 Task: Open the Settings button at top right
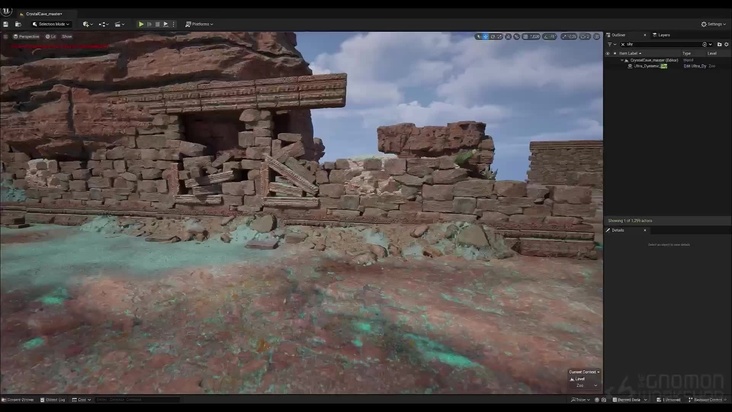point(713,24)
